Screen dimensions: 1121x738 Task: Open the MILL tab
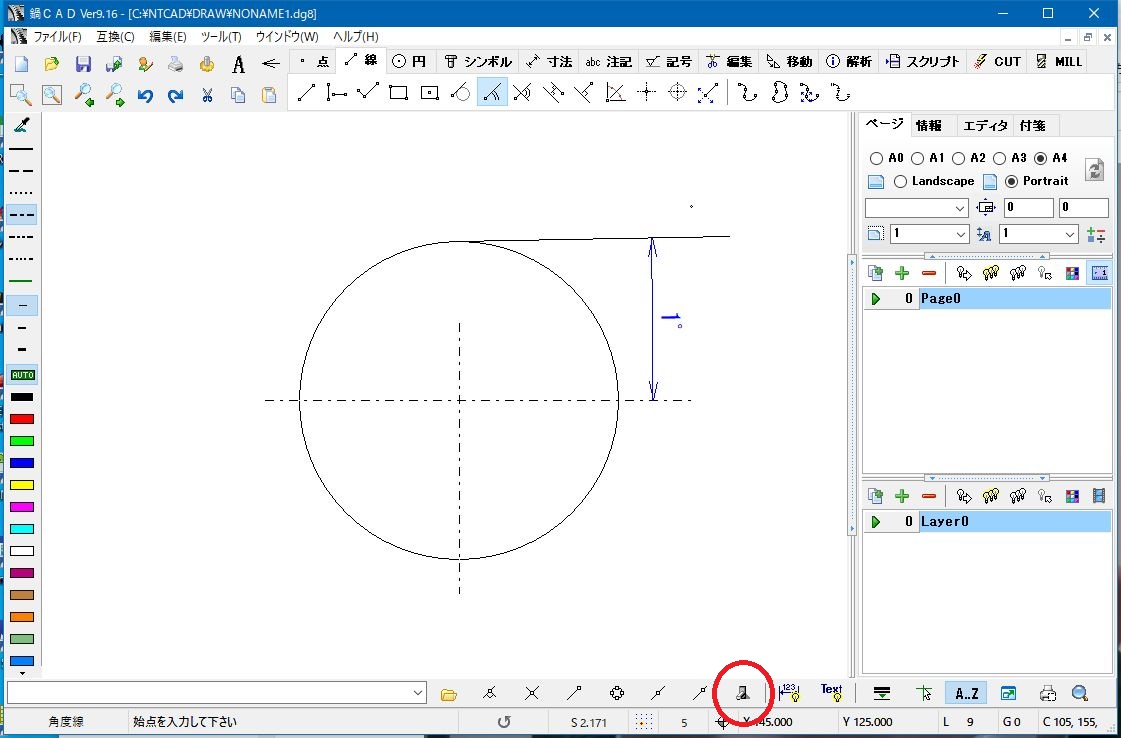[1059, 62]
